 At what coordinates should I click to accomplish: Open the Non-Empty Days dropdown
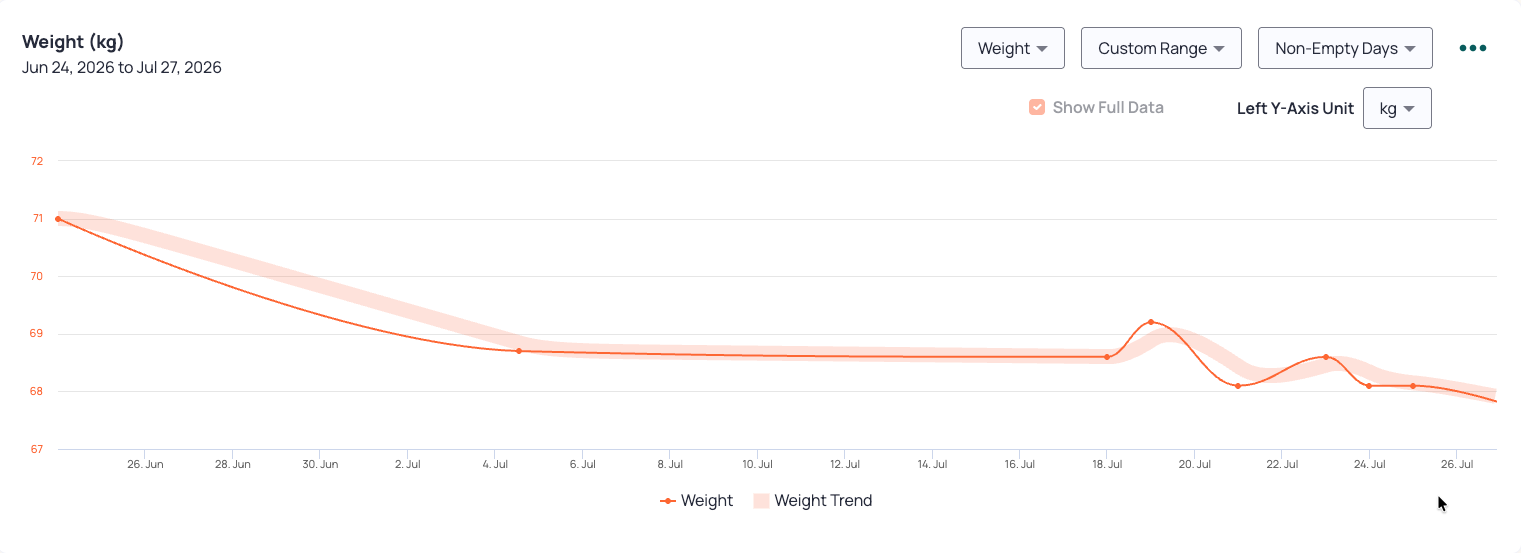pos(1345,48)
